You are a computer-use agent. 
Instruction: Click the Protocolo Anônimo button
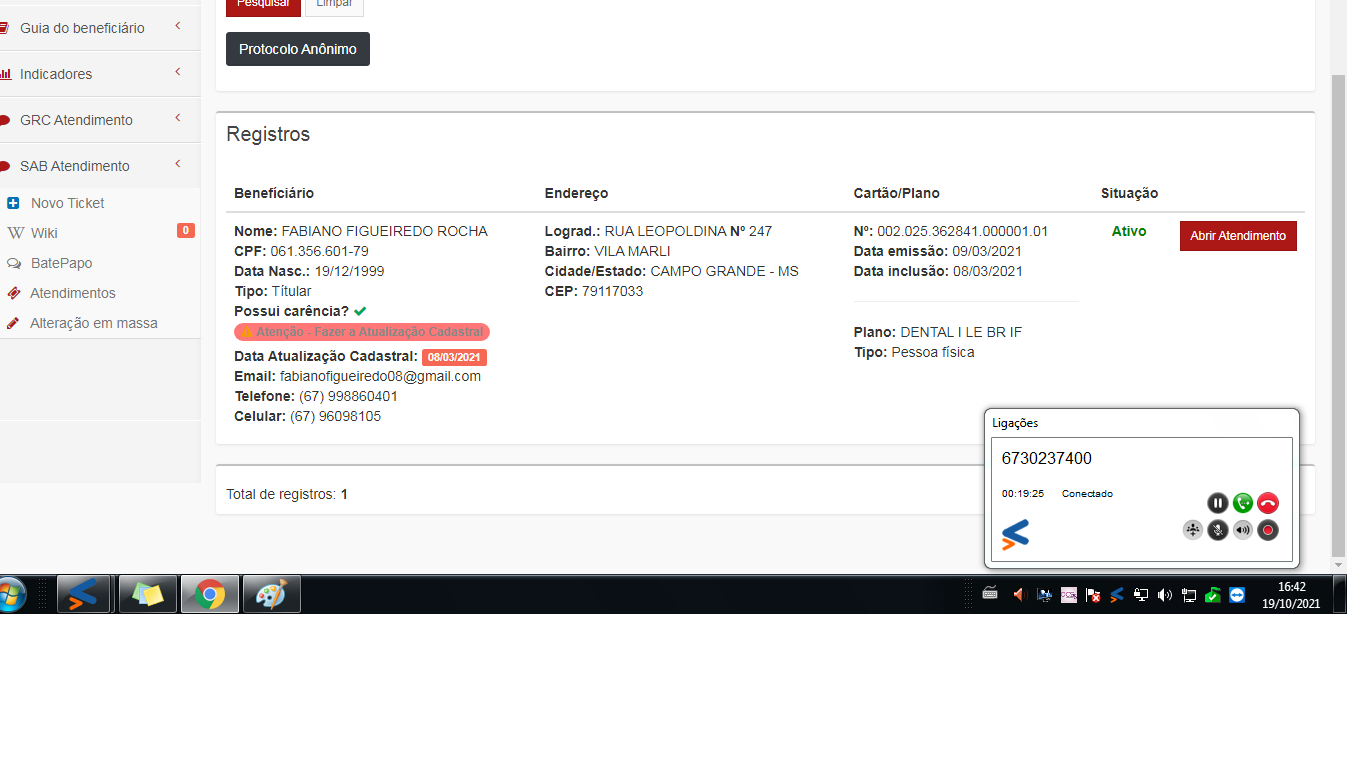[x=297, y=49]
